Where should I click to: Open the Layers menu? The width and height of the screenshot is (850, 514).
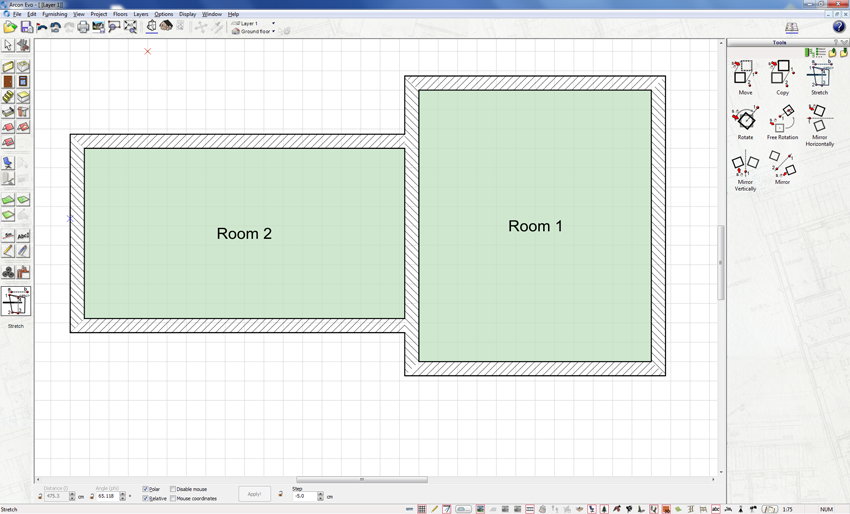(141, 14)
